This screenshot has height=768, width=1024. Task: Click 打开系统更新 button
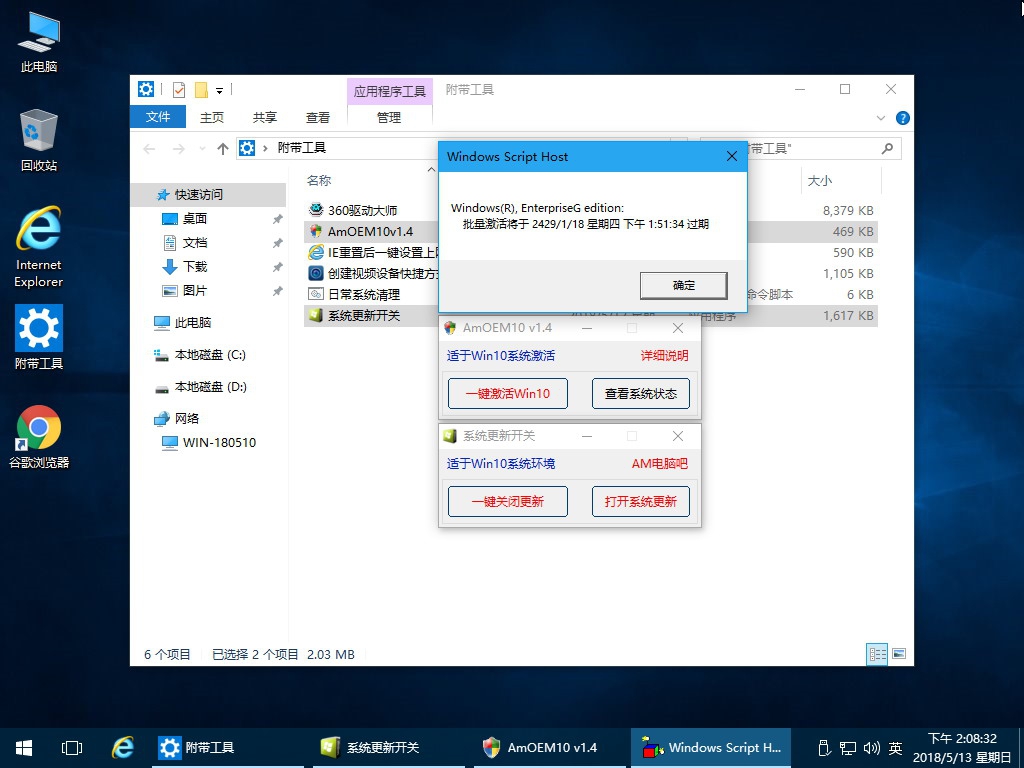640,501
